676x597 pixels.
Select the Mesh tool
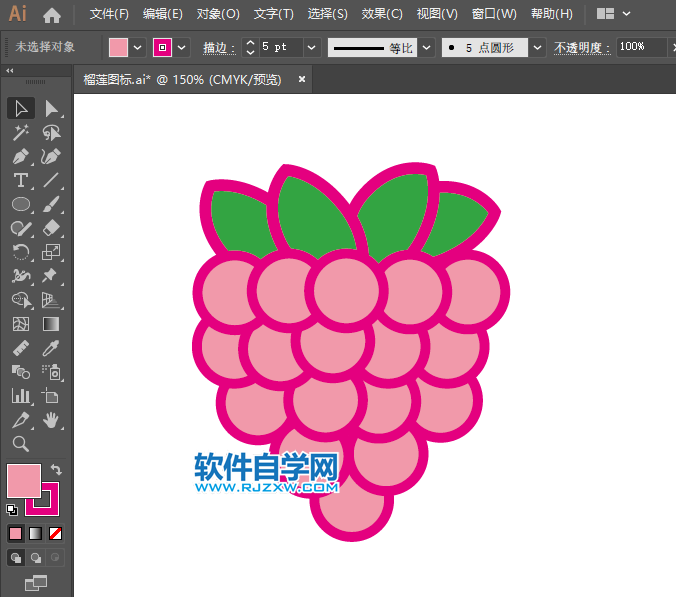pos(21,324)
